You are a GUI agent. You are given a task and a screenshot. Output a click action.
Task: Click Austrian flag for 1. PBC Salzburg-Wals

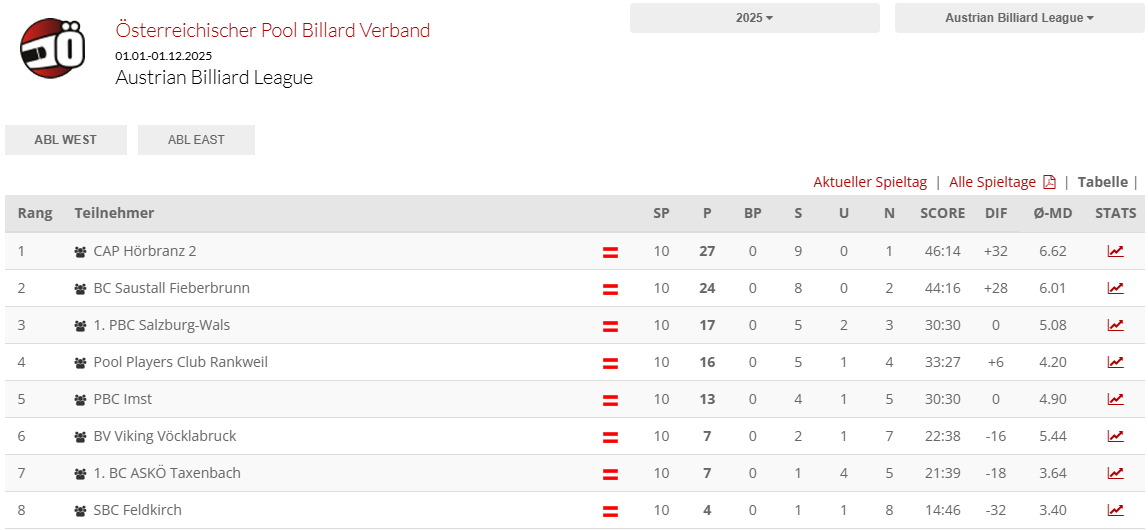point(610,326)
